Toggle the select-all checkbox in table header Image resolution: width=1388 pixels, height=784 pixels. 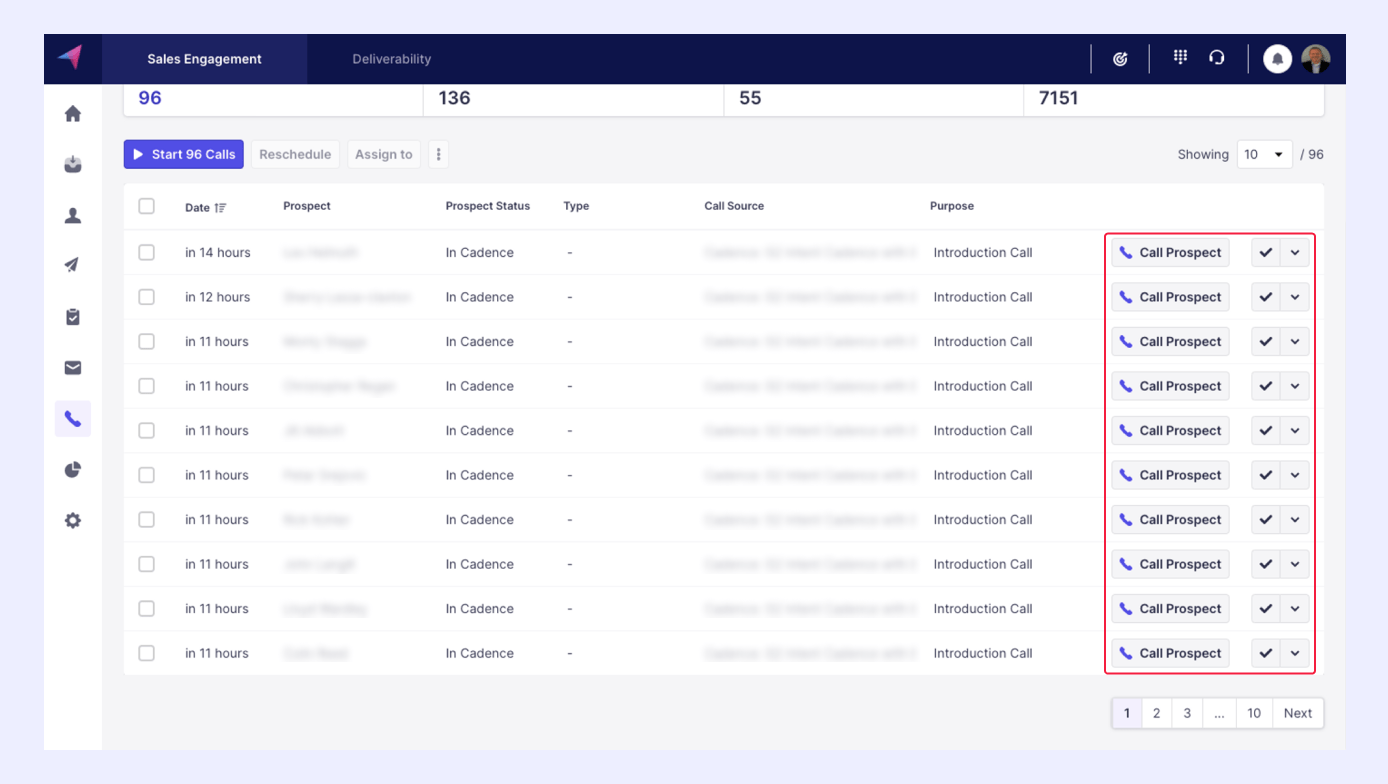[x=147, y=206]
